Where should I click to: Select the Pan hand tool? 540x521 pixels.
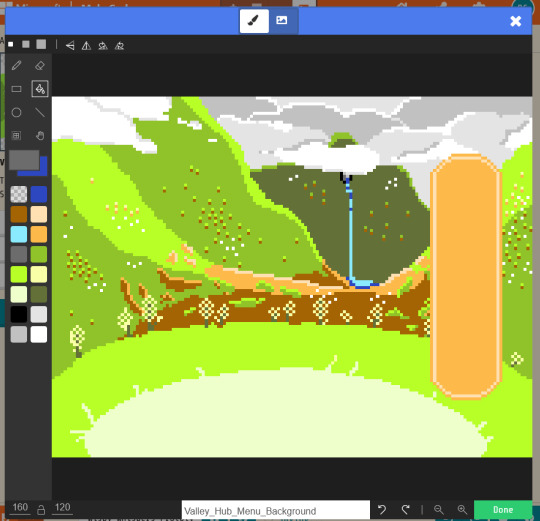pyautogui.click(x=40, y=135)
